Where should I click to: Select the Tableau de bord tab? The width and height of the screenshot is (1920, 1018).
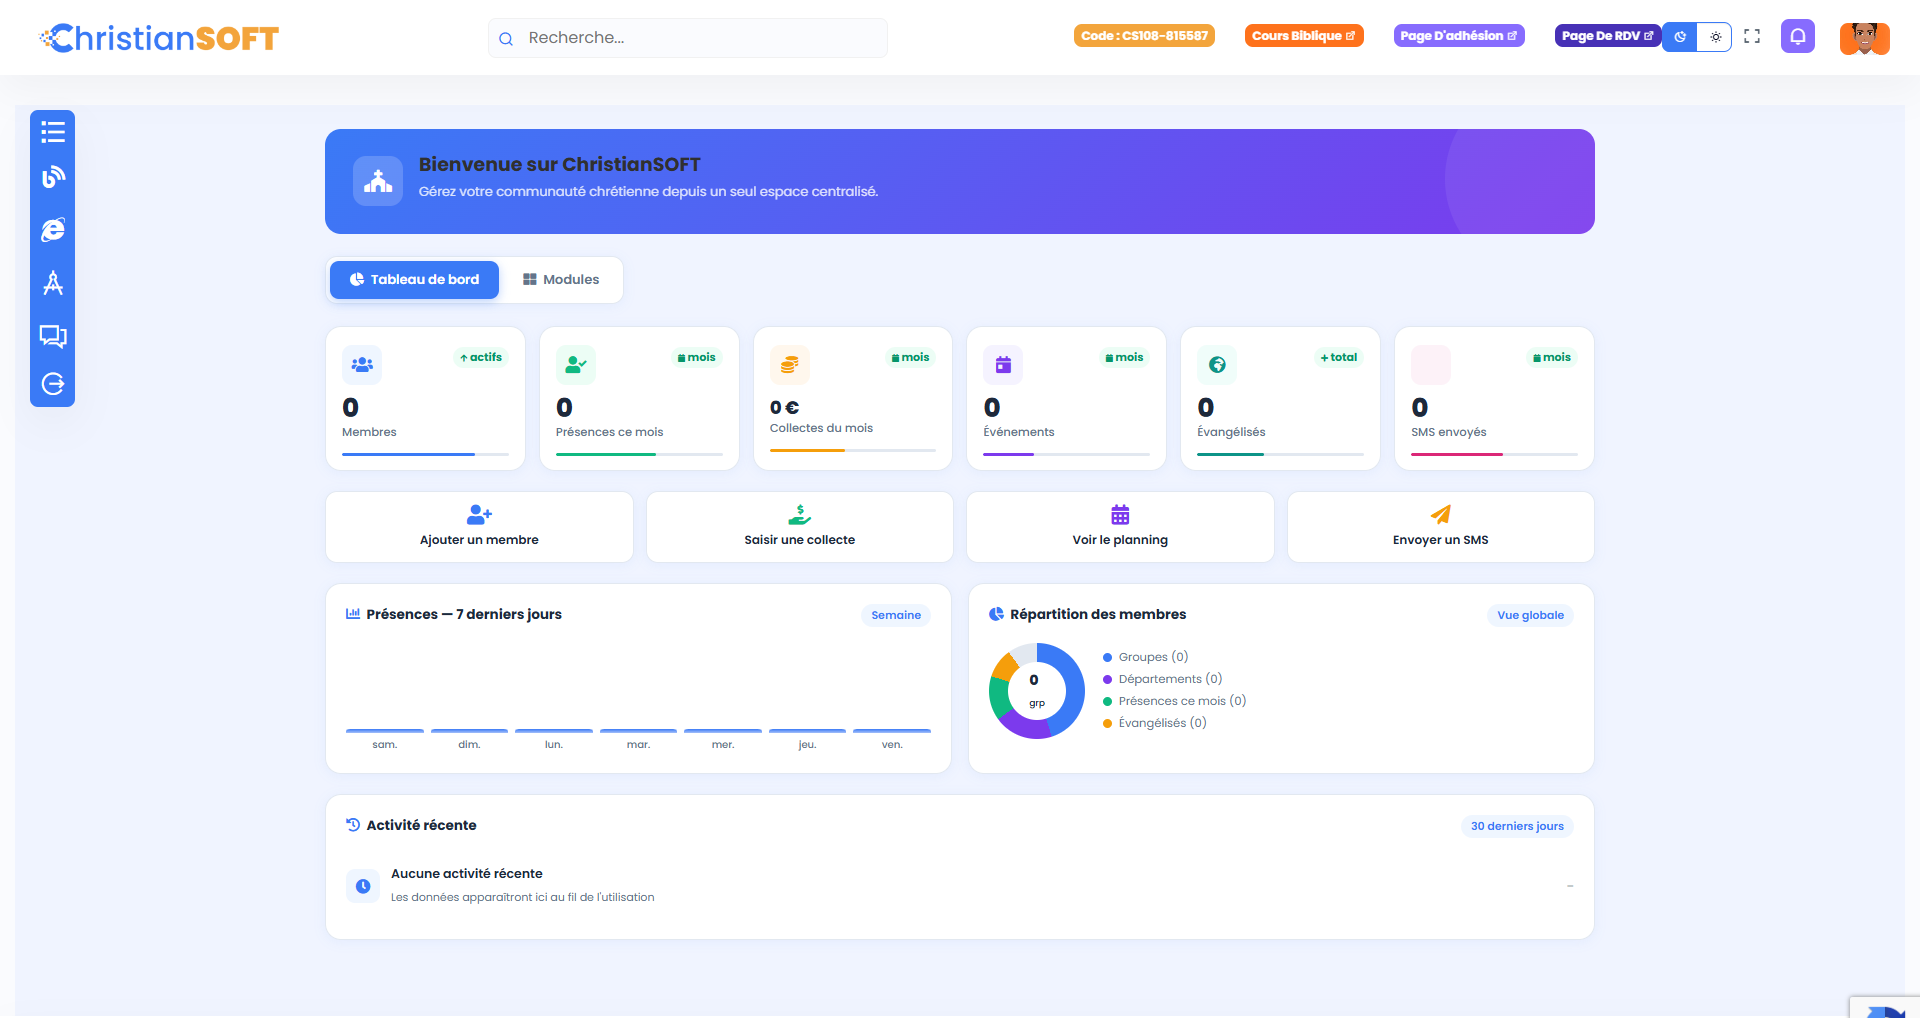[x=414, y=280]
